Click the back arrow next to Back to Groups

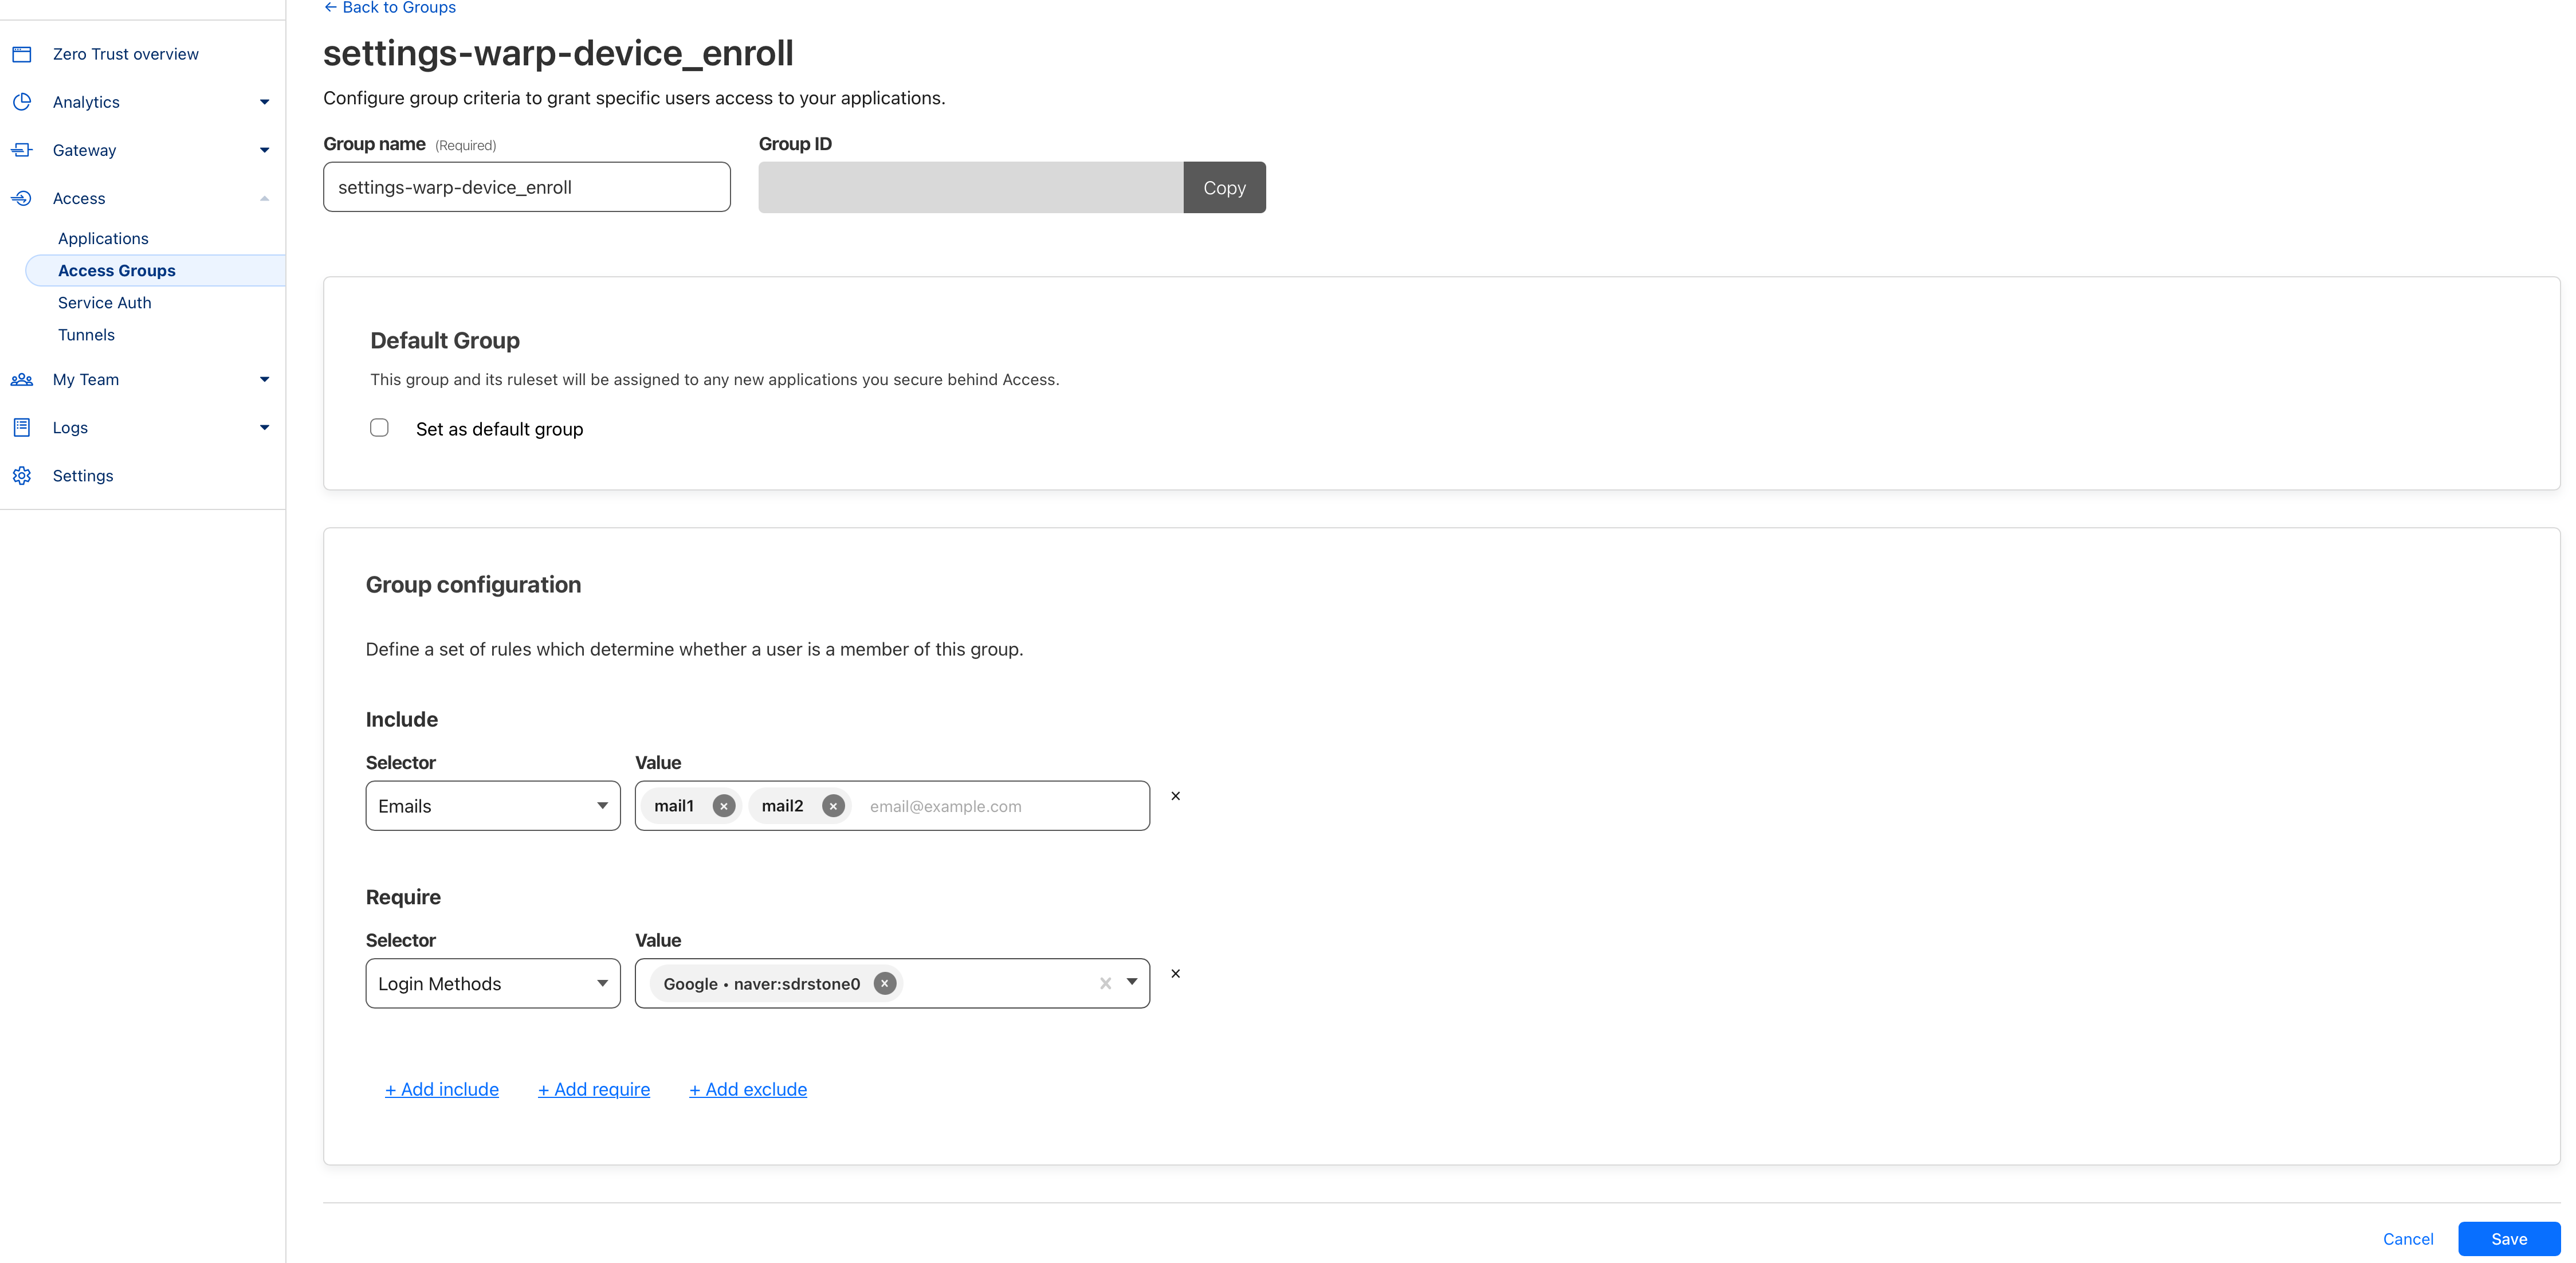click(330, 7)
